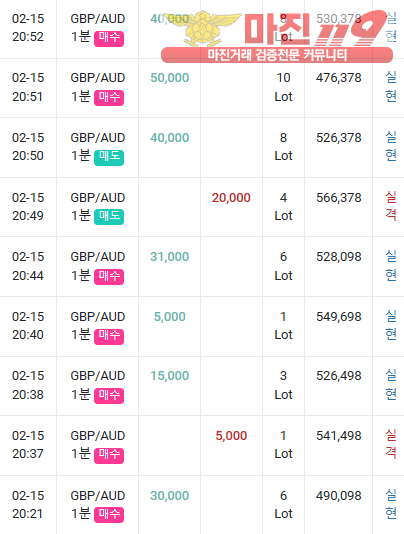Click the 매수 badge in the 20:21 row
The width and height of the screenshot is (404, 534).
tap(109, 515)
